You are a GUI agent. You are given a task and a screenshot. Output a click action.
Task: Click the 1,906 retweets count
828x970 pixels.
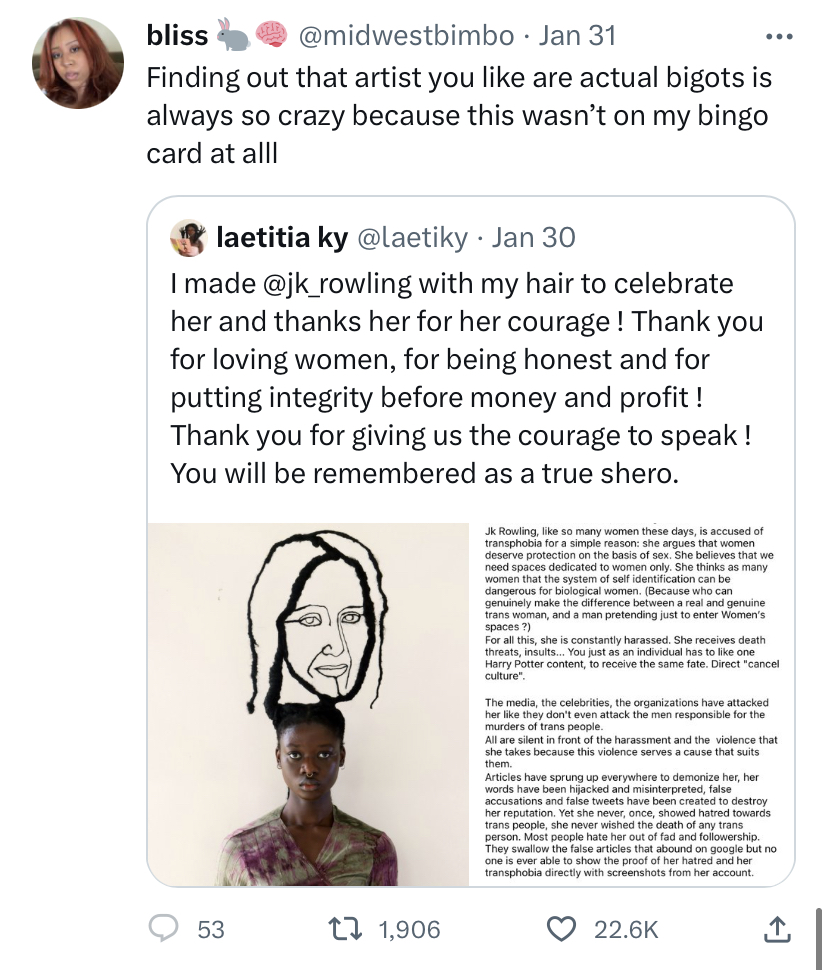pyautogui.click(x=409, y=929)
